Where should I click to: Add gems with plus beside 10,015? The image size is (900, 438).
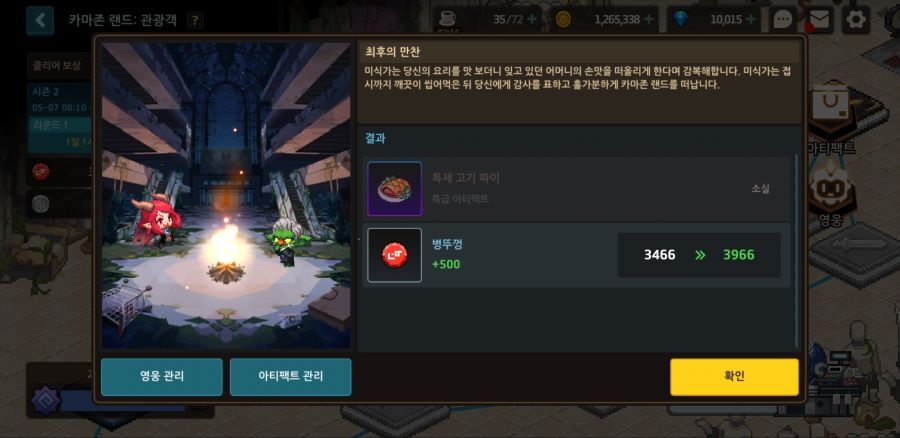point(751,20)
